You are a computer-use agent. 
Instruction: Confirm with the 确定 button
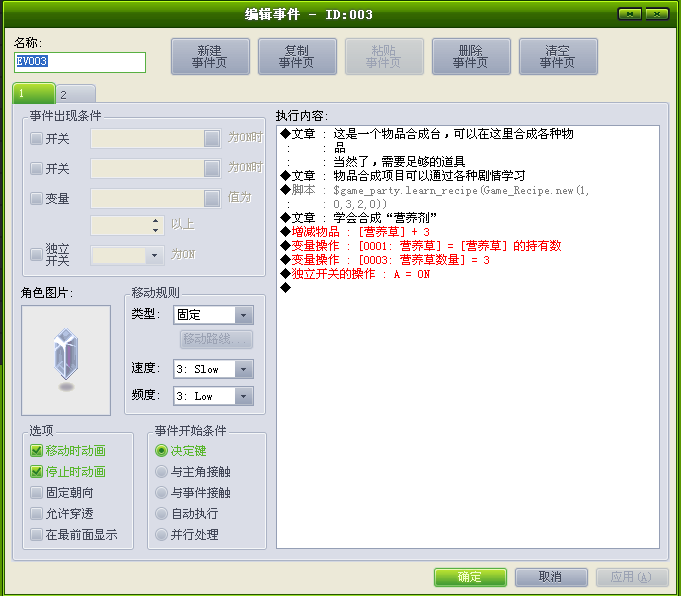pyautogui.click(x=470, y=577)
